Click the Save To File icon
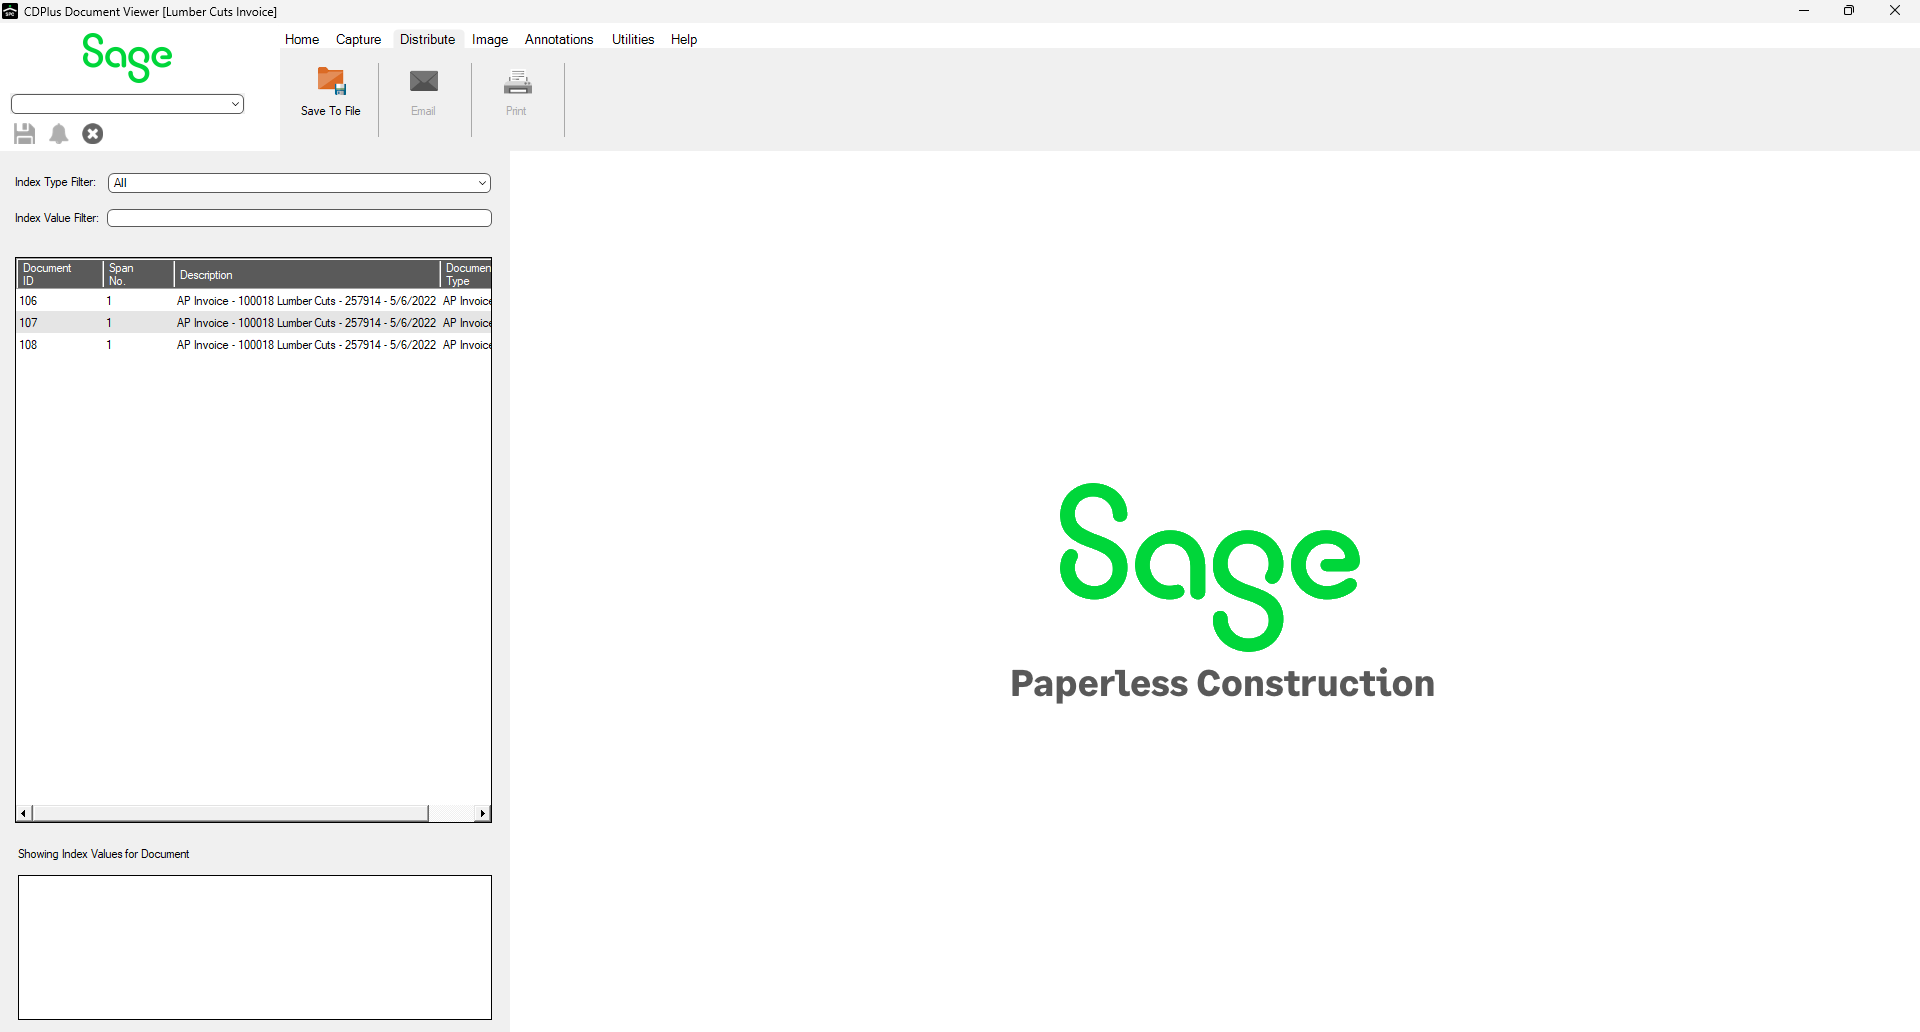 point(331,81)
